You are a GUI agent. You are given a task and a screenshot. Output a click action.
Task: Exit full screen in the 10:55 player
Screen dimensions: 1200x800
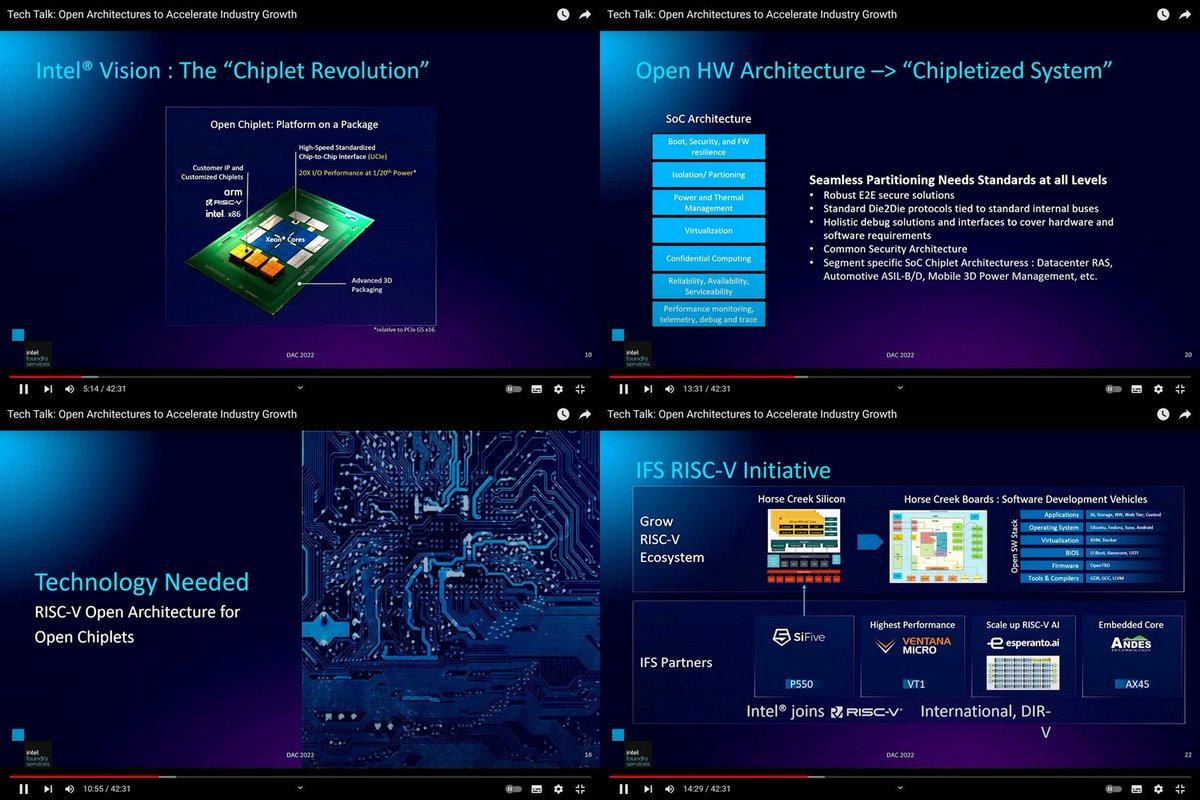[580, 788]
